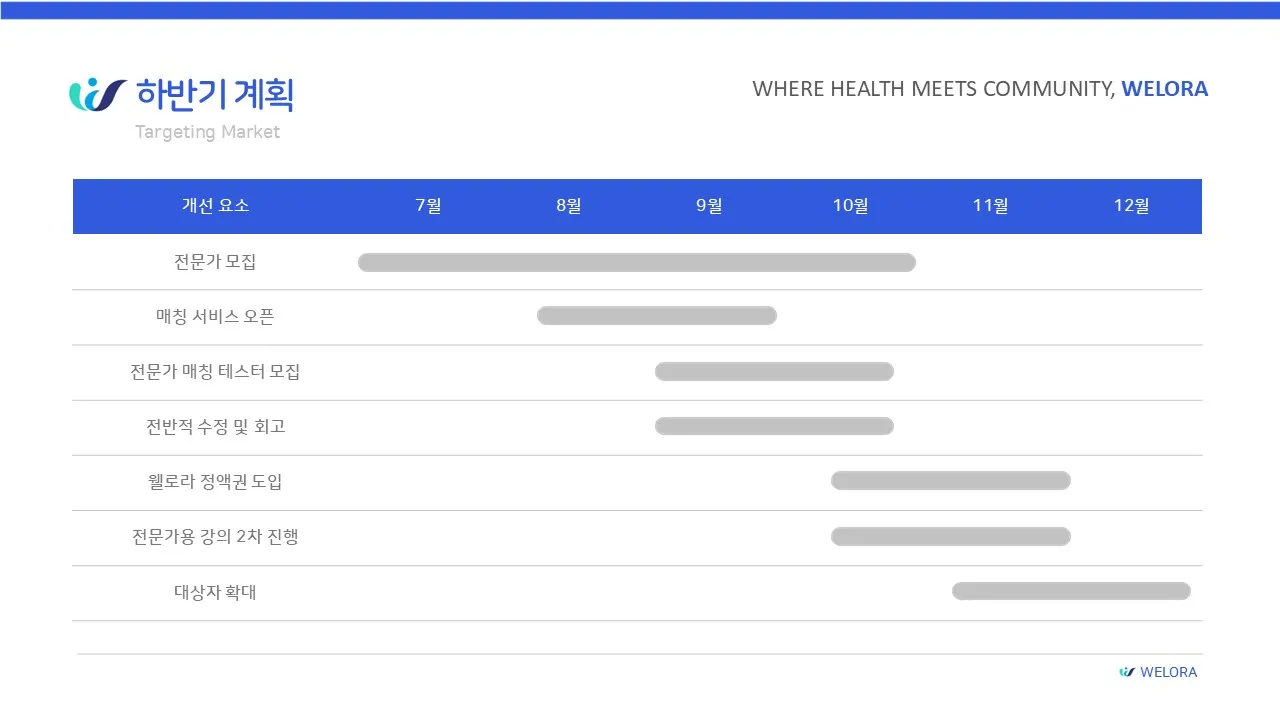Click the small Welora footer logo icon

click(x=1127, y=672)
